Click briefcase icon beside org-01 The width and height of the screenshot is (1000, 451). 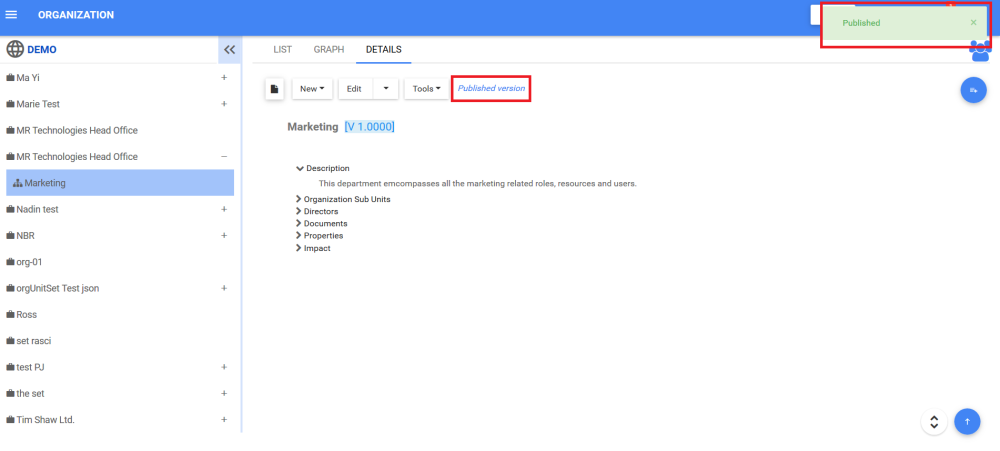(x=10, y=262)
